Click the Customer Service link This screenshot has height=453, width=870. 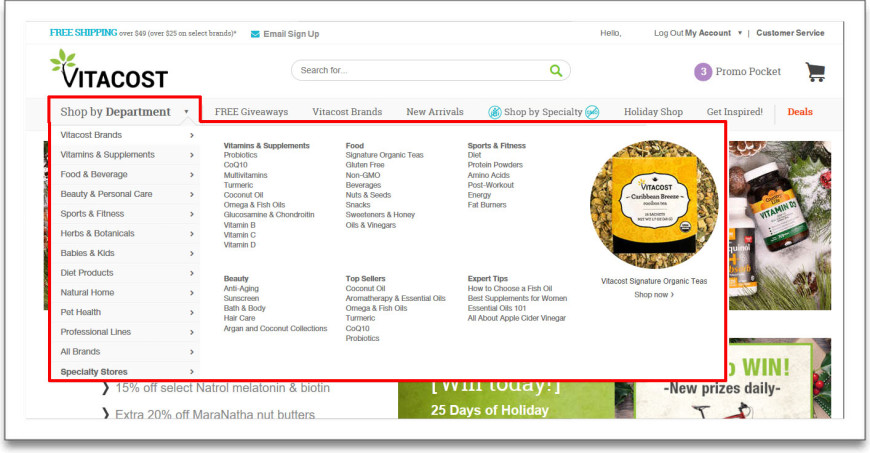point(790,33)
